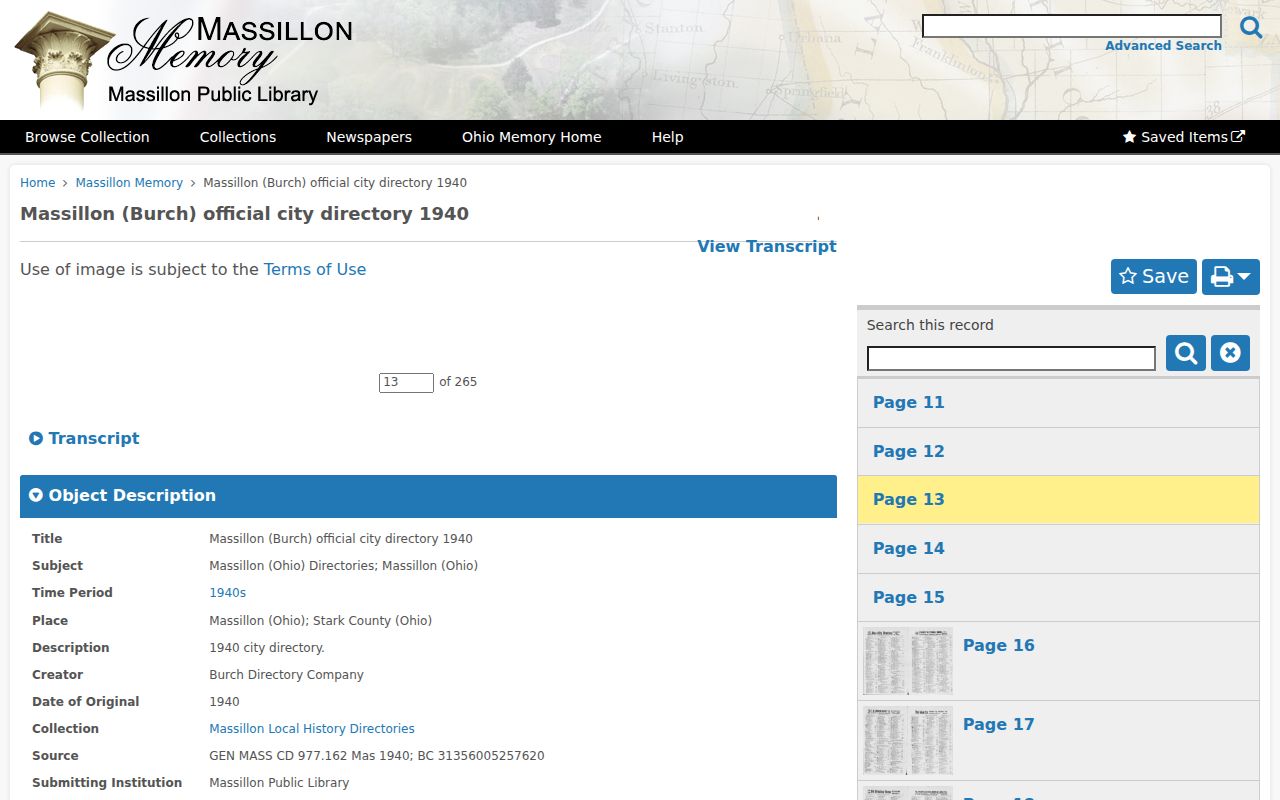Click the Home breadcrumb link
This screenshot has width=1280, height=800.
click(x=38, y=183)
